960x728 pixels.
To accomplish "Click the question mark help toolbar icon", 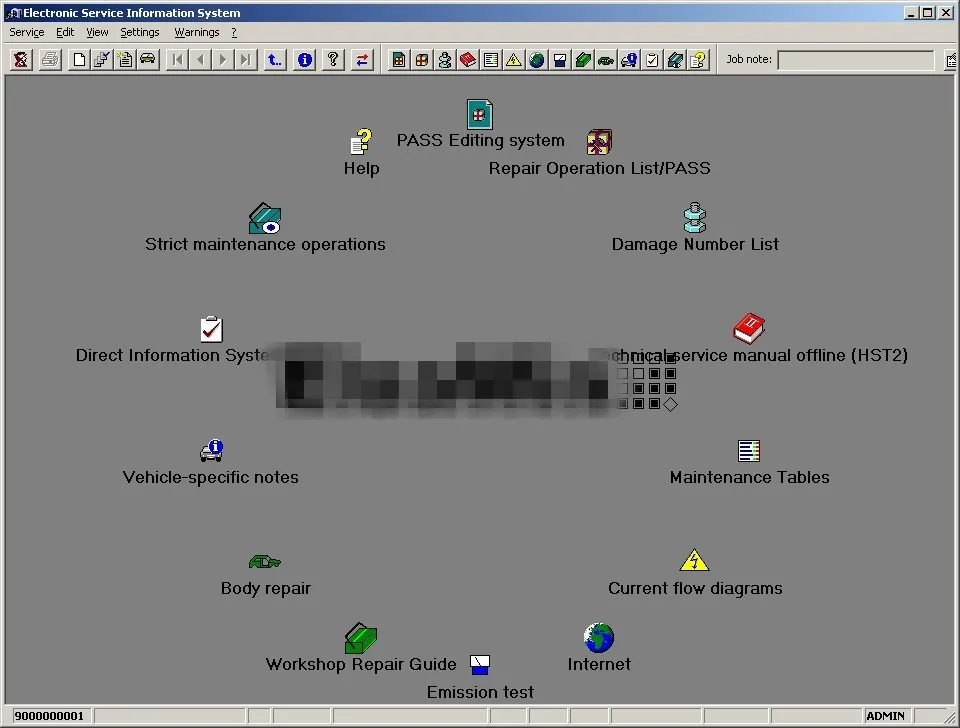I will click(x=333, y=59).
